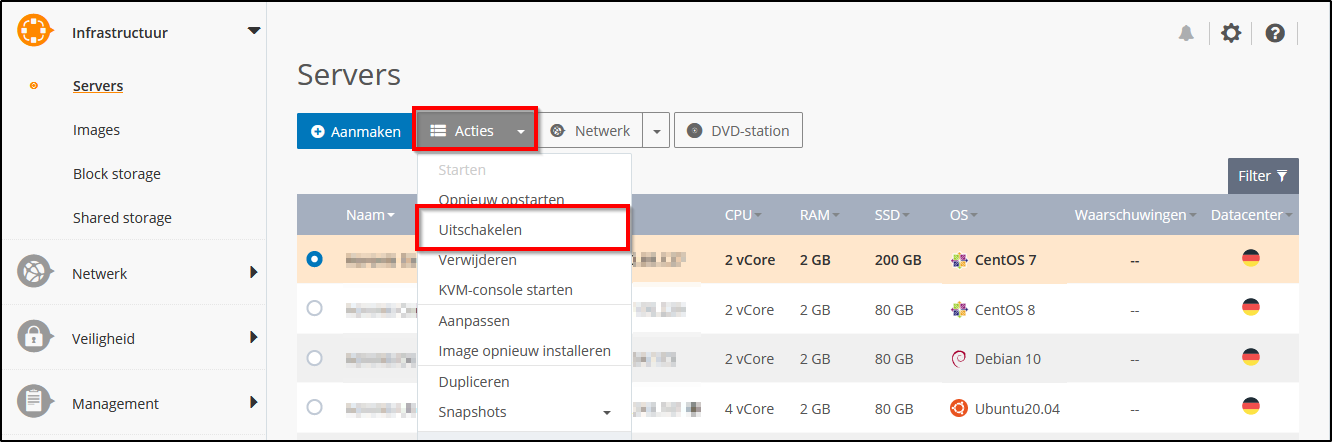Click the help question mark icon
The width and height of the screenshot is (1332, 442).
[1274, 33]
